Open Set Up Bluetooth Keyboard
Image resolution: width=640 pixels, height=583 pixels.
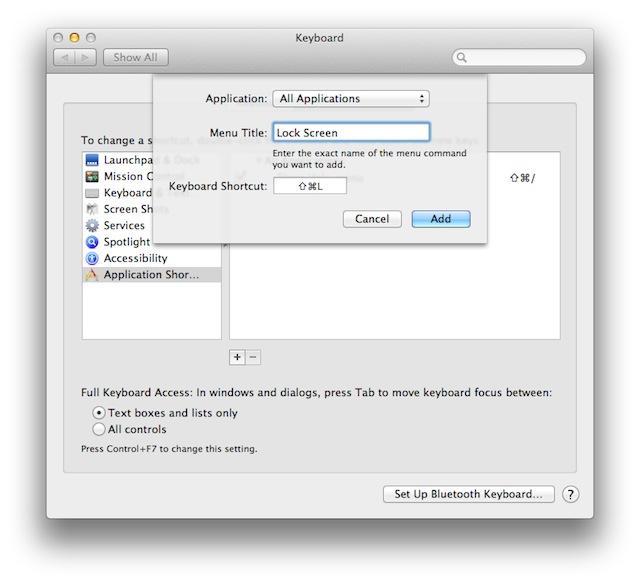468,494
